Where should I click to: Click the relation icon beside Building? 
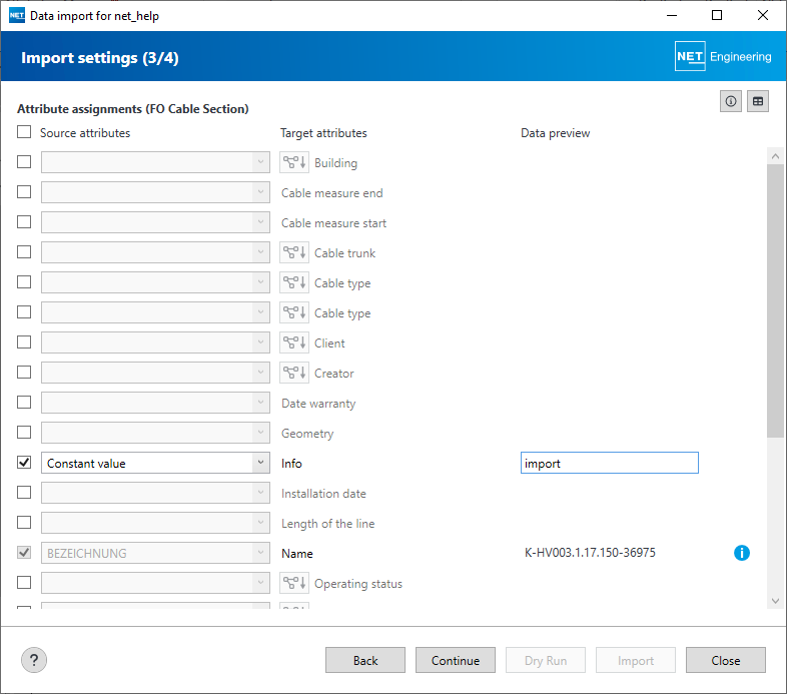tap(294, 163)
